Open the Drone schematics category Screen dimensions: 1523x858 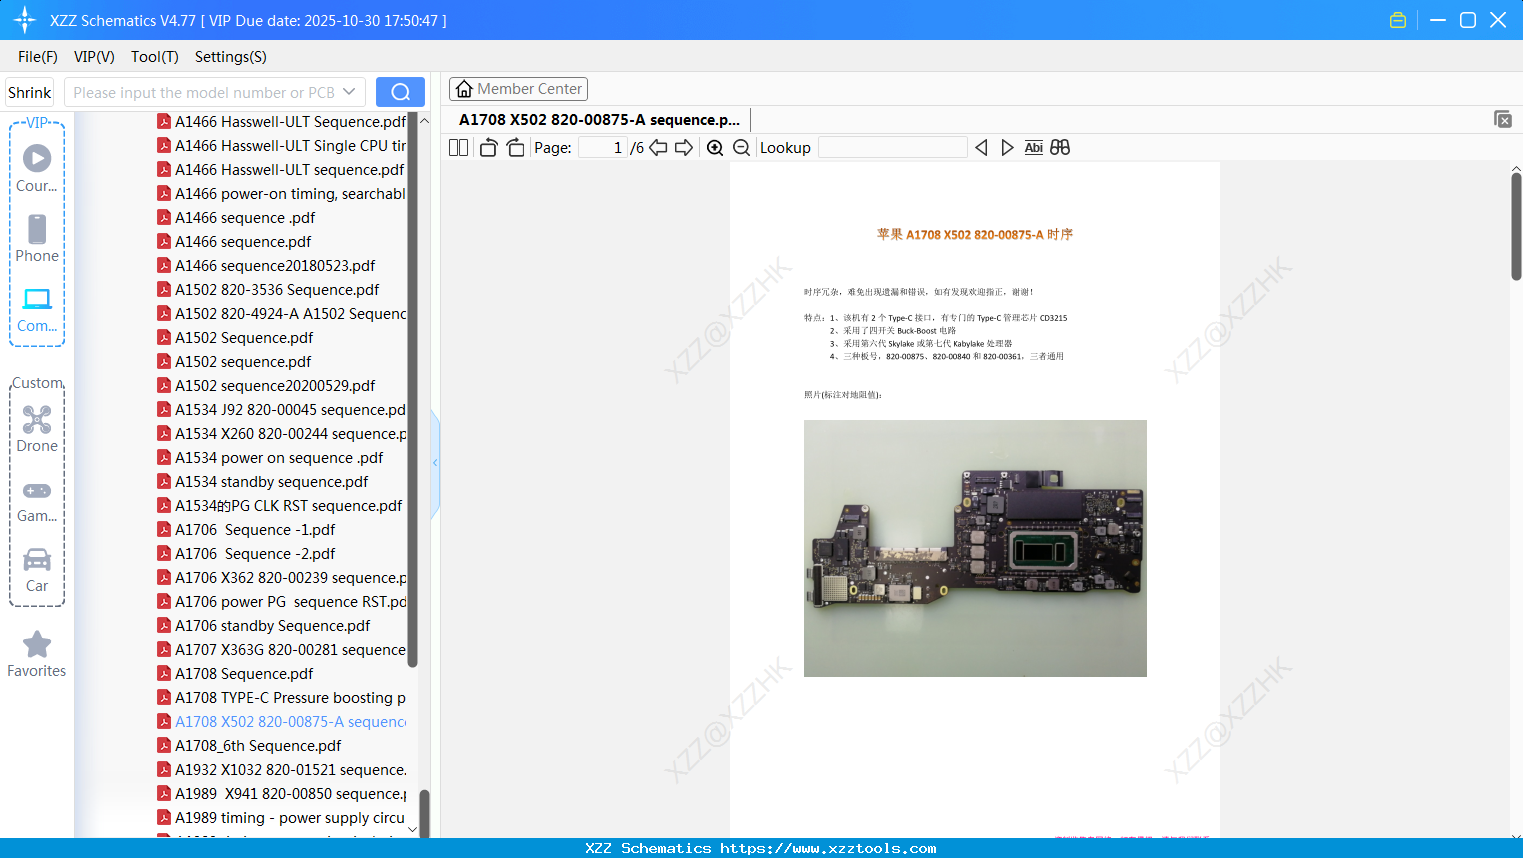tap(37, 429)
